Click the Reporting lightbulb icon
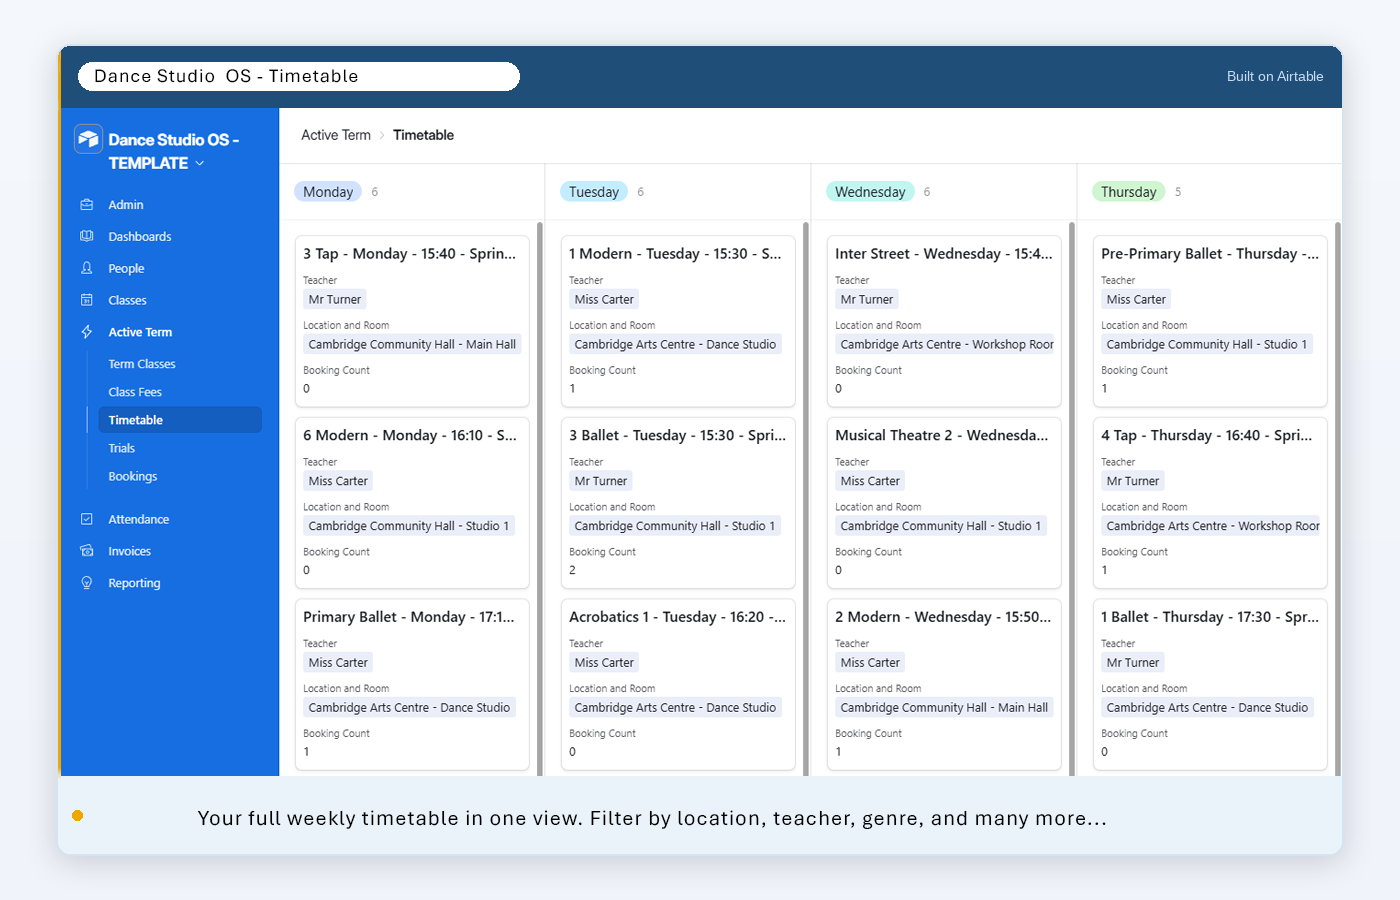 87,583
